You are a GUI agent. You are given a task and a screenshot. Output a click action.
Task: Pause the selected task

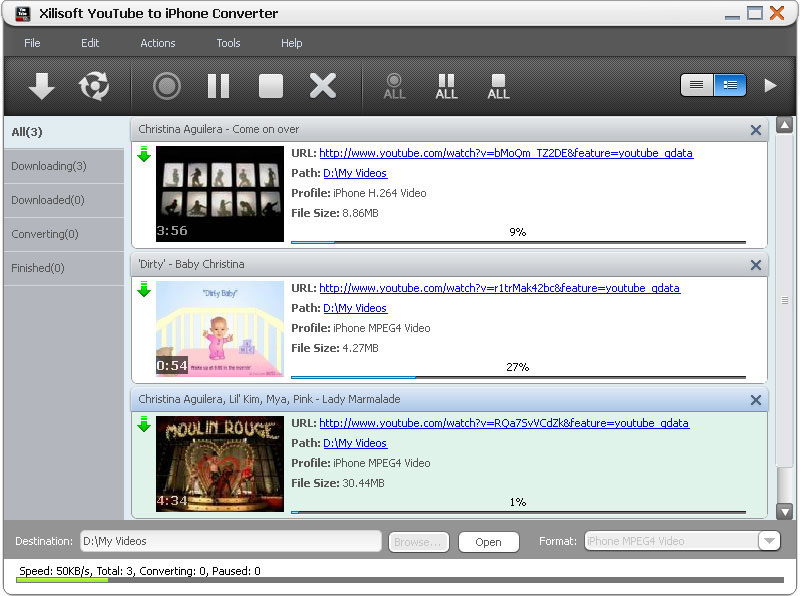218,86
